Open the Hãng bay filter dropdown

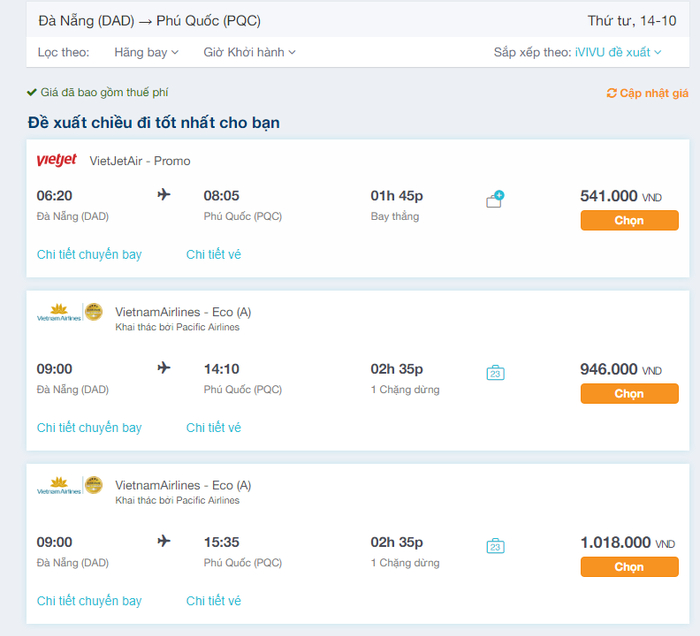(x=146, y=52)
